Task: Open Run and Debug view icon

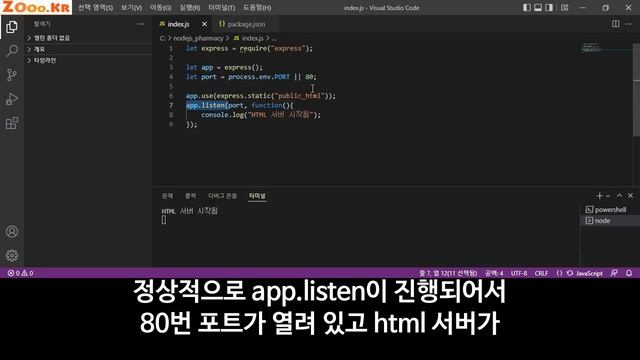Action: pos(12,99)
